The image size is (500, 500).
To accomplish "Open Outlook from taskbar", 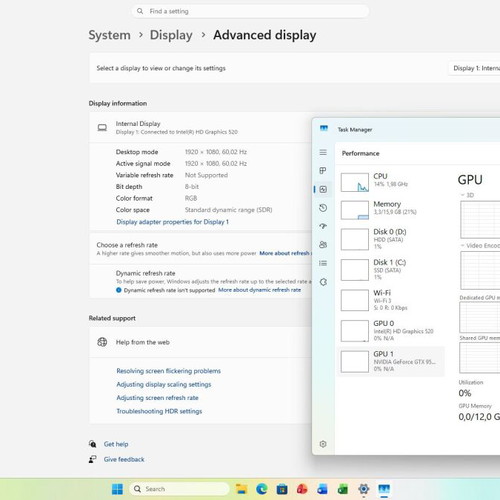I will pyautogui.click(x=322, y=489).
